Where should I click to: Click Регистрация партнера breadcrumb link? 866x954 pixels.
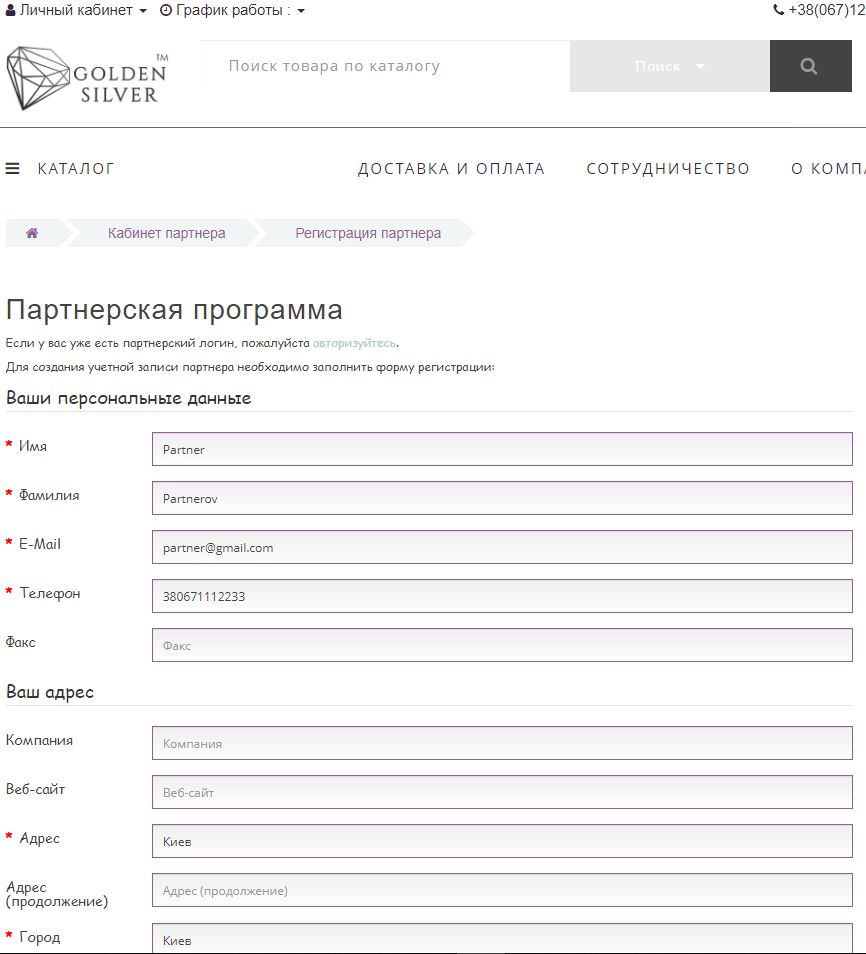tap(367, 233)
